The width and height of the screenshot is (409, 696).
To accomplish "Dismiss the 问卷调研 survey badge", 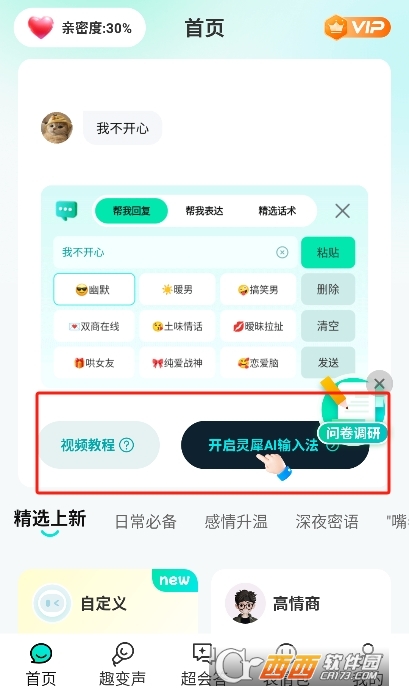I will [379, 383].
